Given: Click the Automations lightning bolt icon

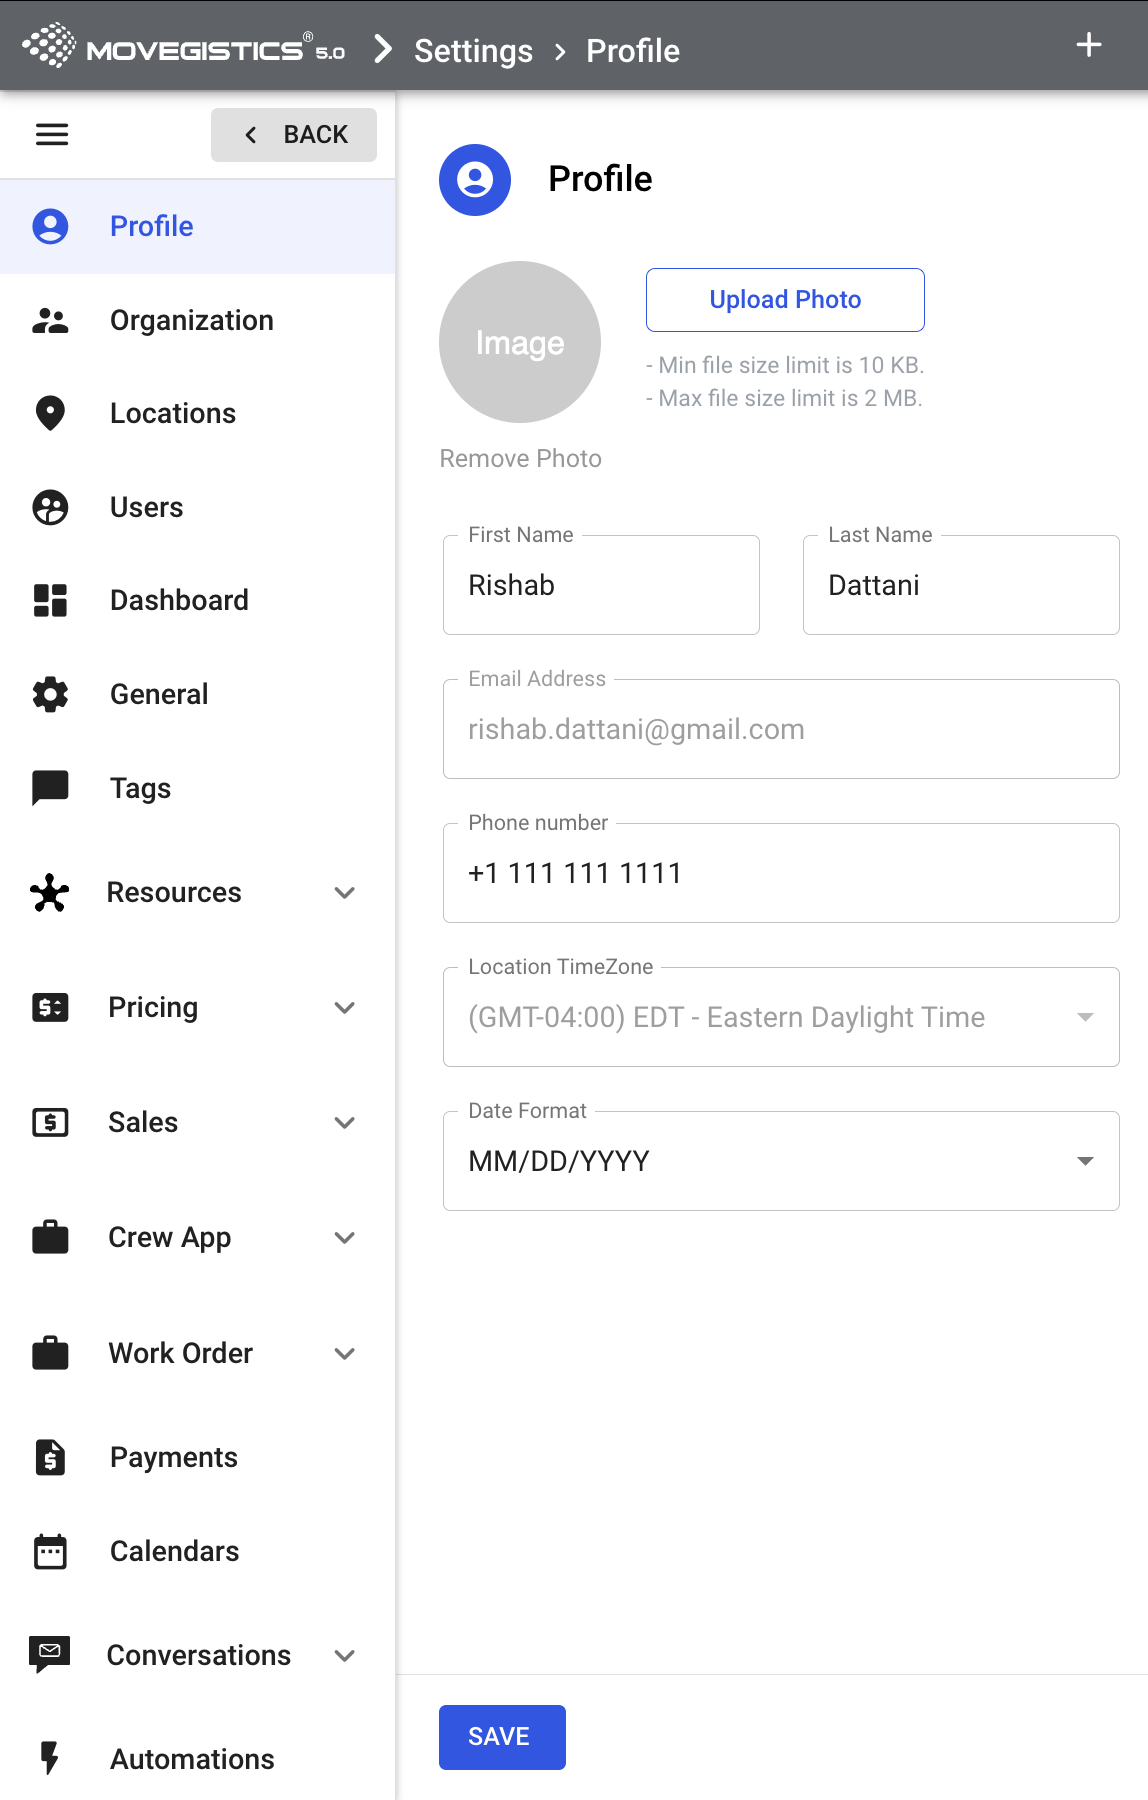Looking at the screenshot, I should pos(50,1758).
